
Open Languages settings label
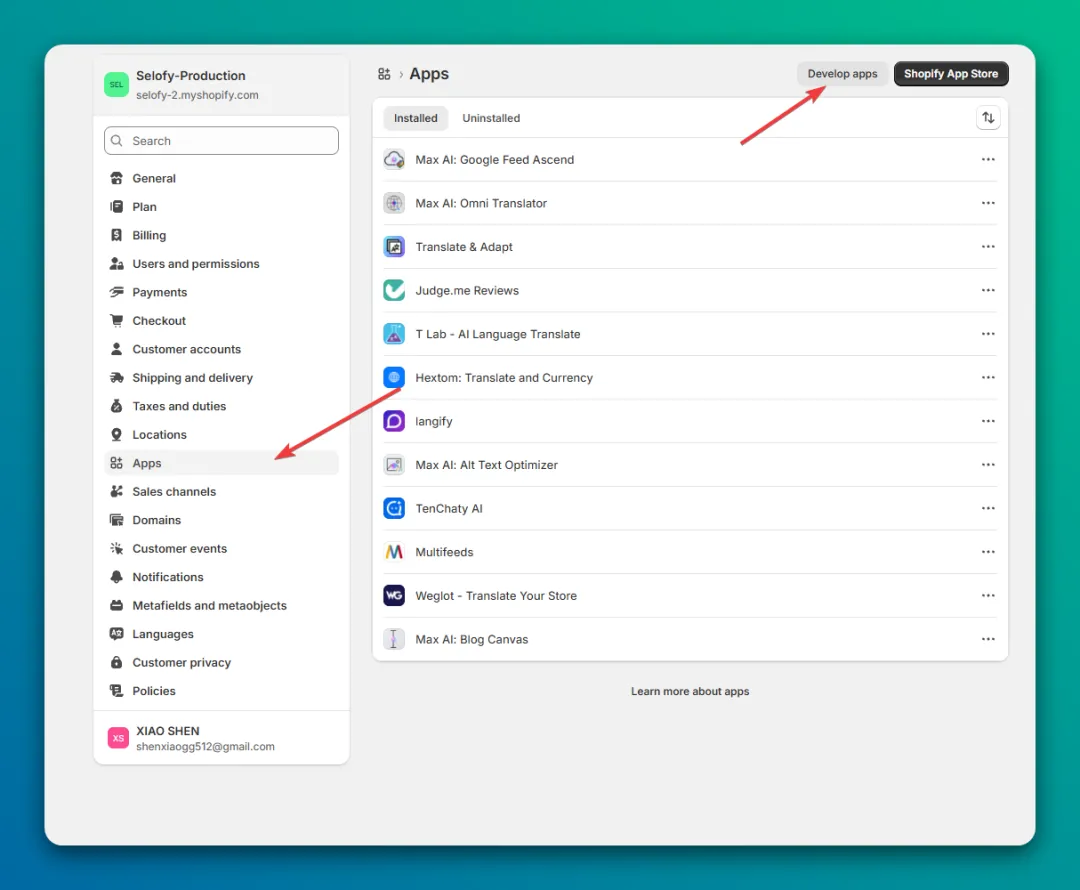pos(163,634)
